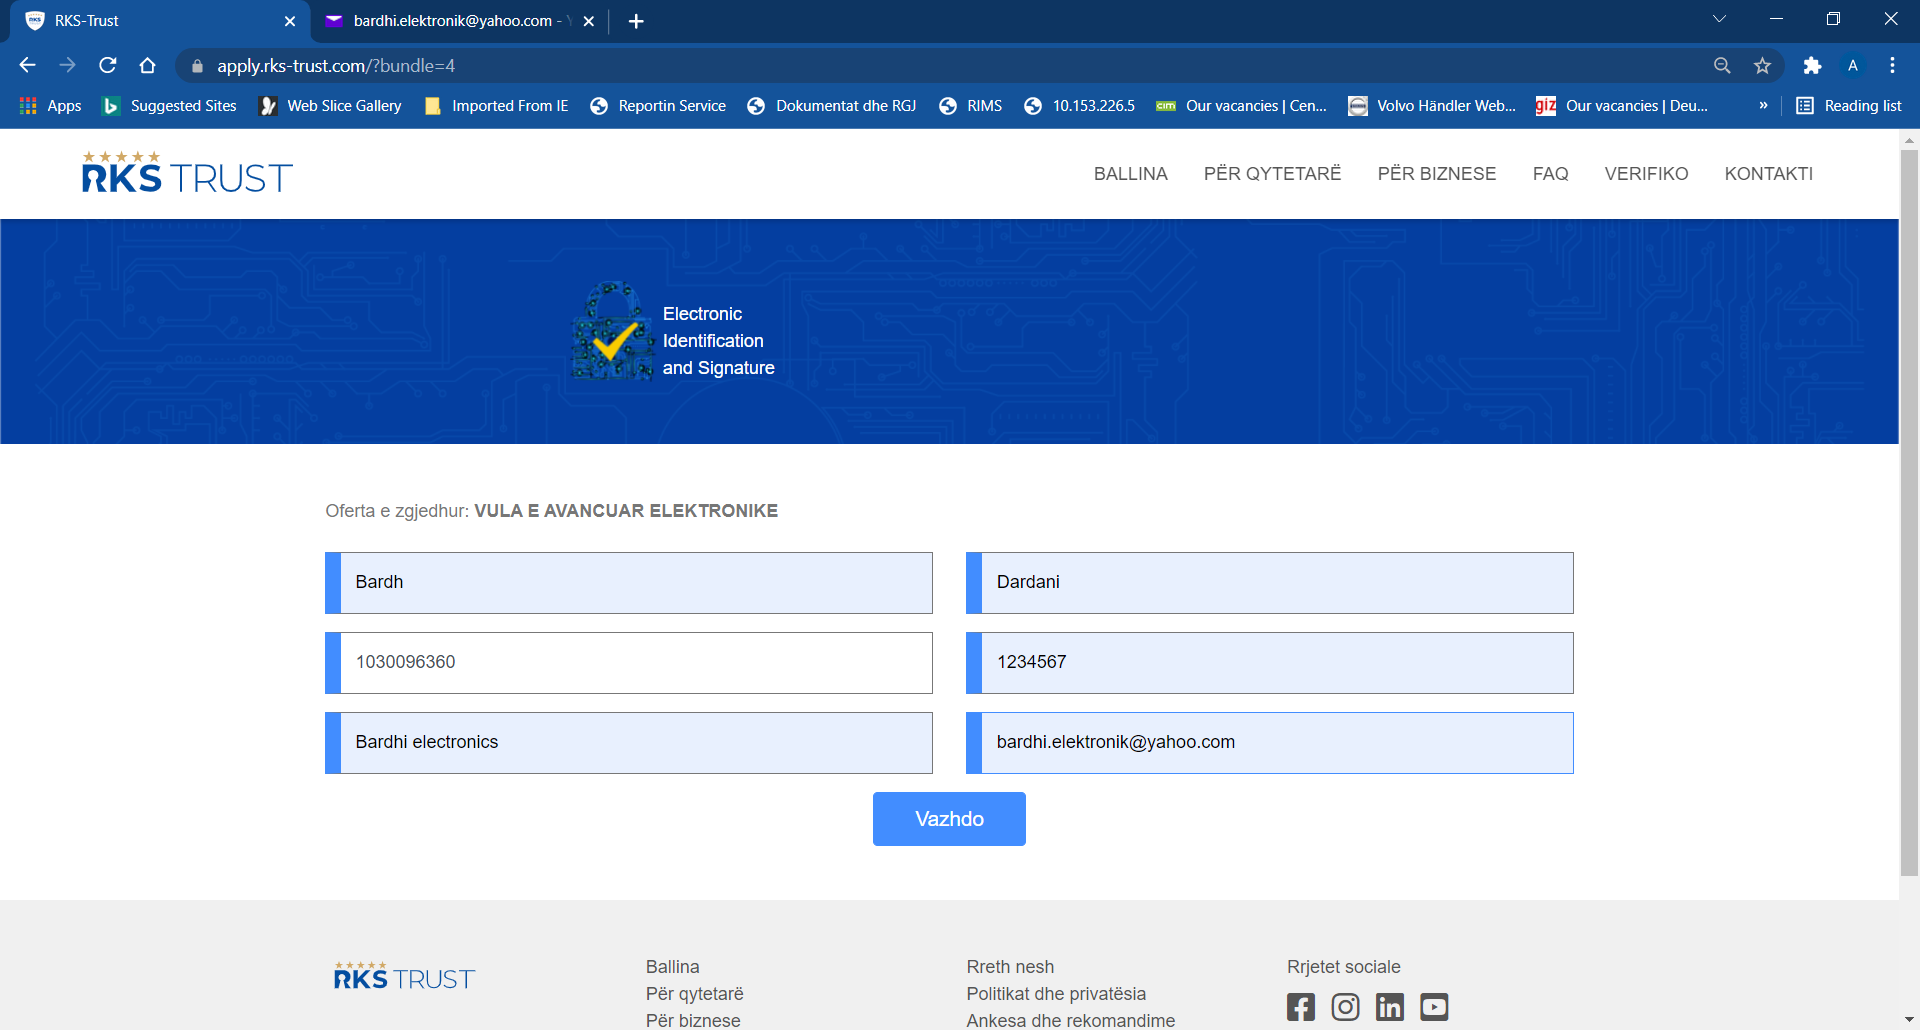The width and height of the screenshot is (1920, 1030).
Task: Go to browser home page icon
Action: click(148, 65)
